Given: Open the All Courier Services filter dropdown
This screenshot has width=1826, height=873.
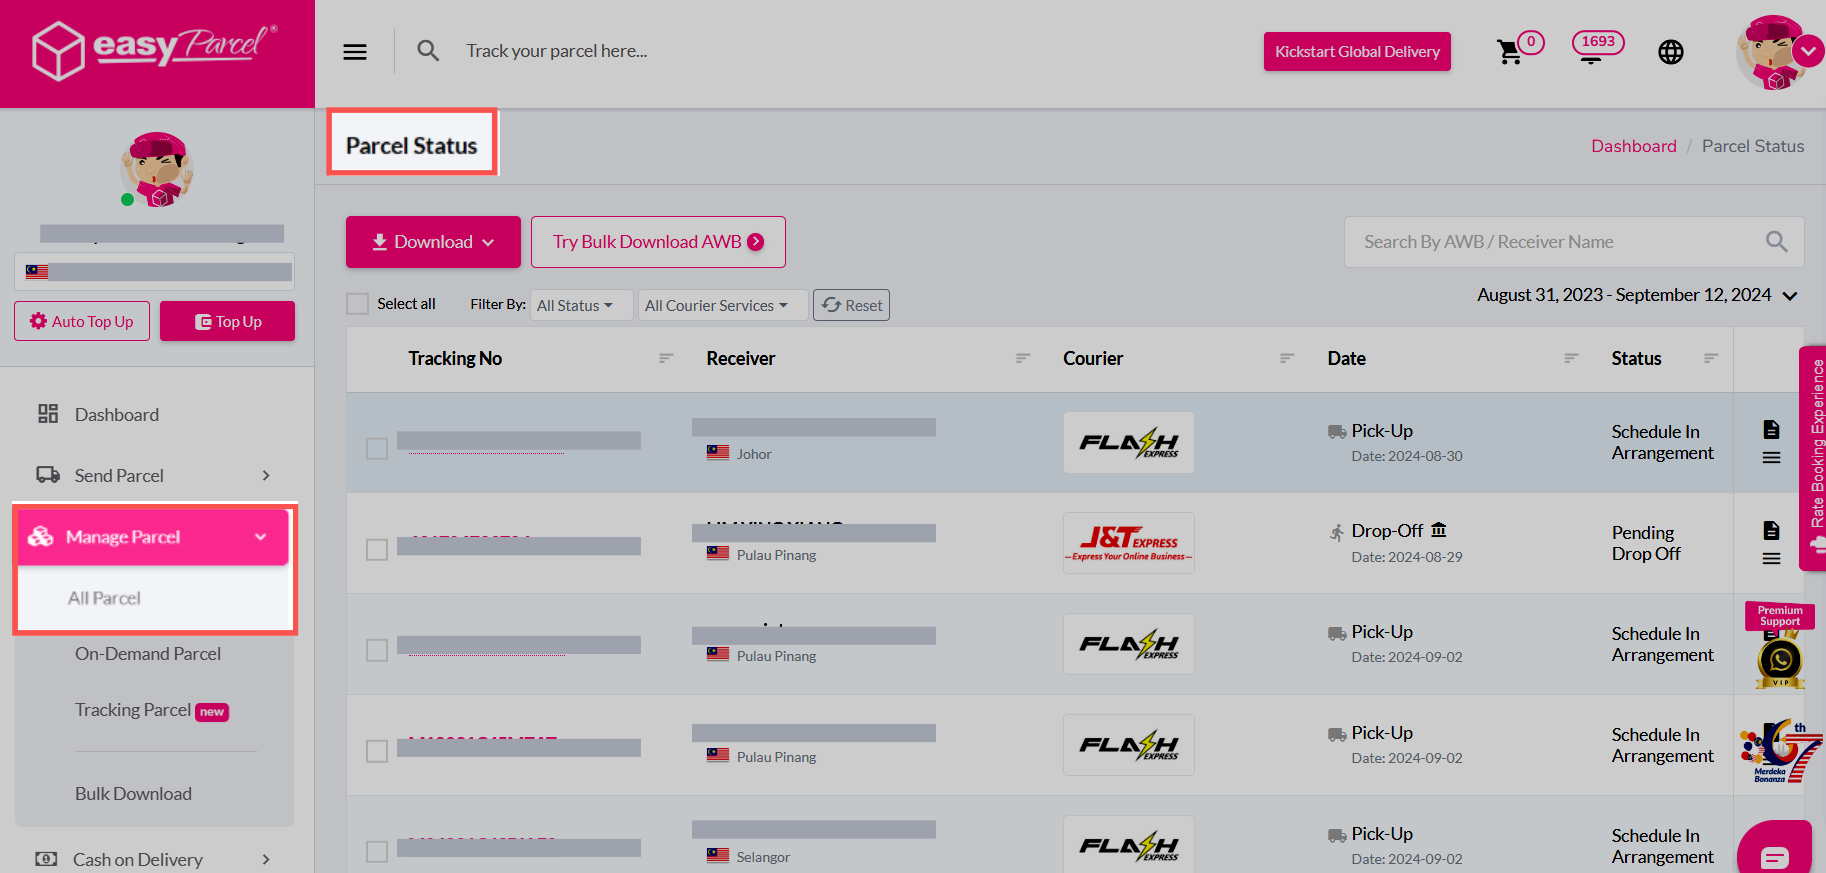Looking at the screenshot, I should (x=722, y=305).
